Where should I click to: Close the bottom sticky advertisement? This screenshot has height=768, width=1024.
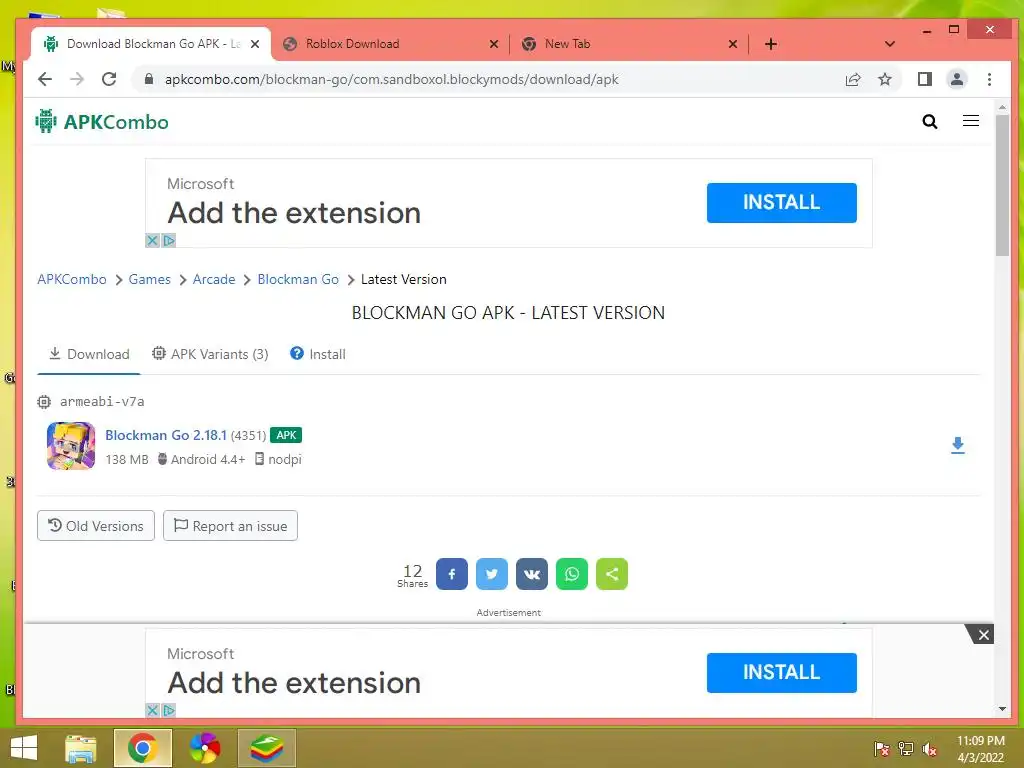(983, 635)
